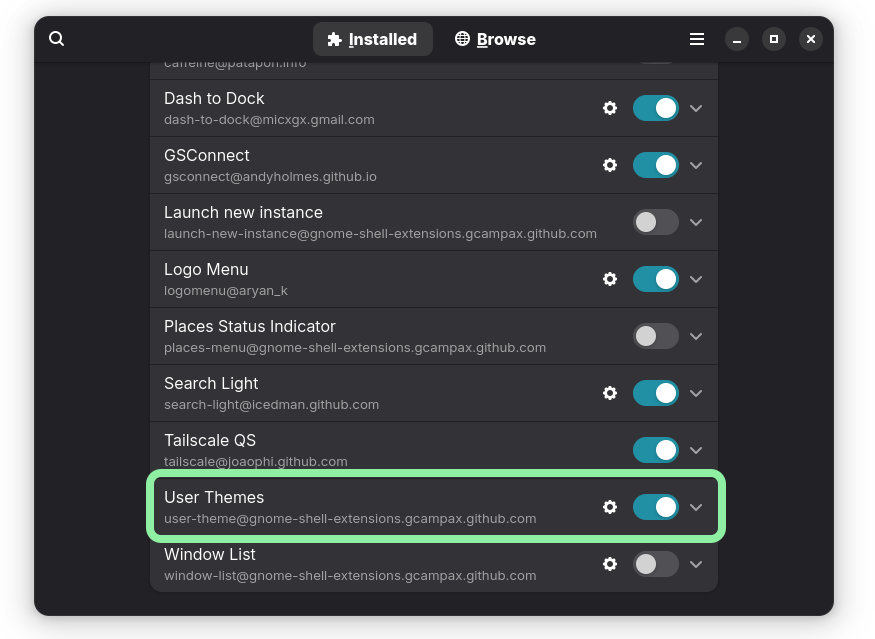Image resolution: width=875 pixels, height=639 pixels.
Task: Open Dash to Dock settings gear
Action: tap(610, 108)
